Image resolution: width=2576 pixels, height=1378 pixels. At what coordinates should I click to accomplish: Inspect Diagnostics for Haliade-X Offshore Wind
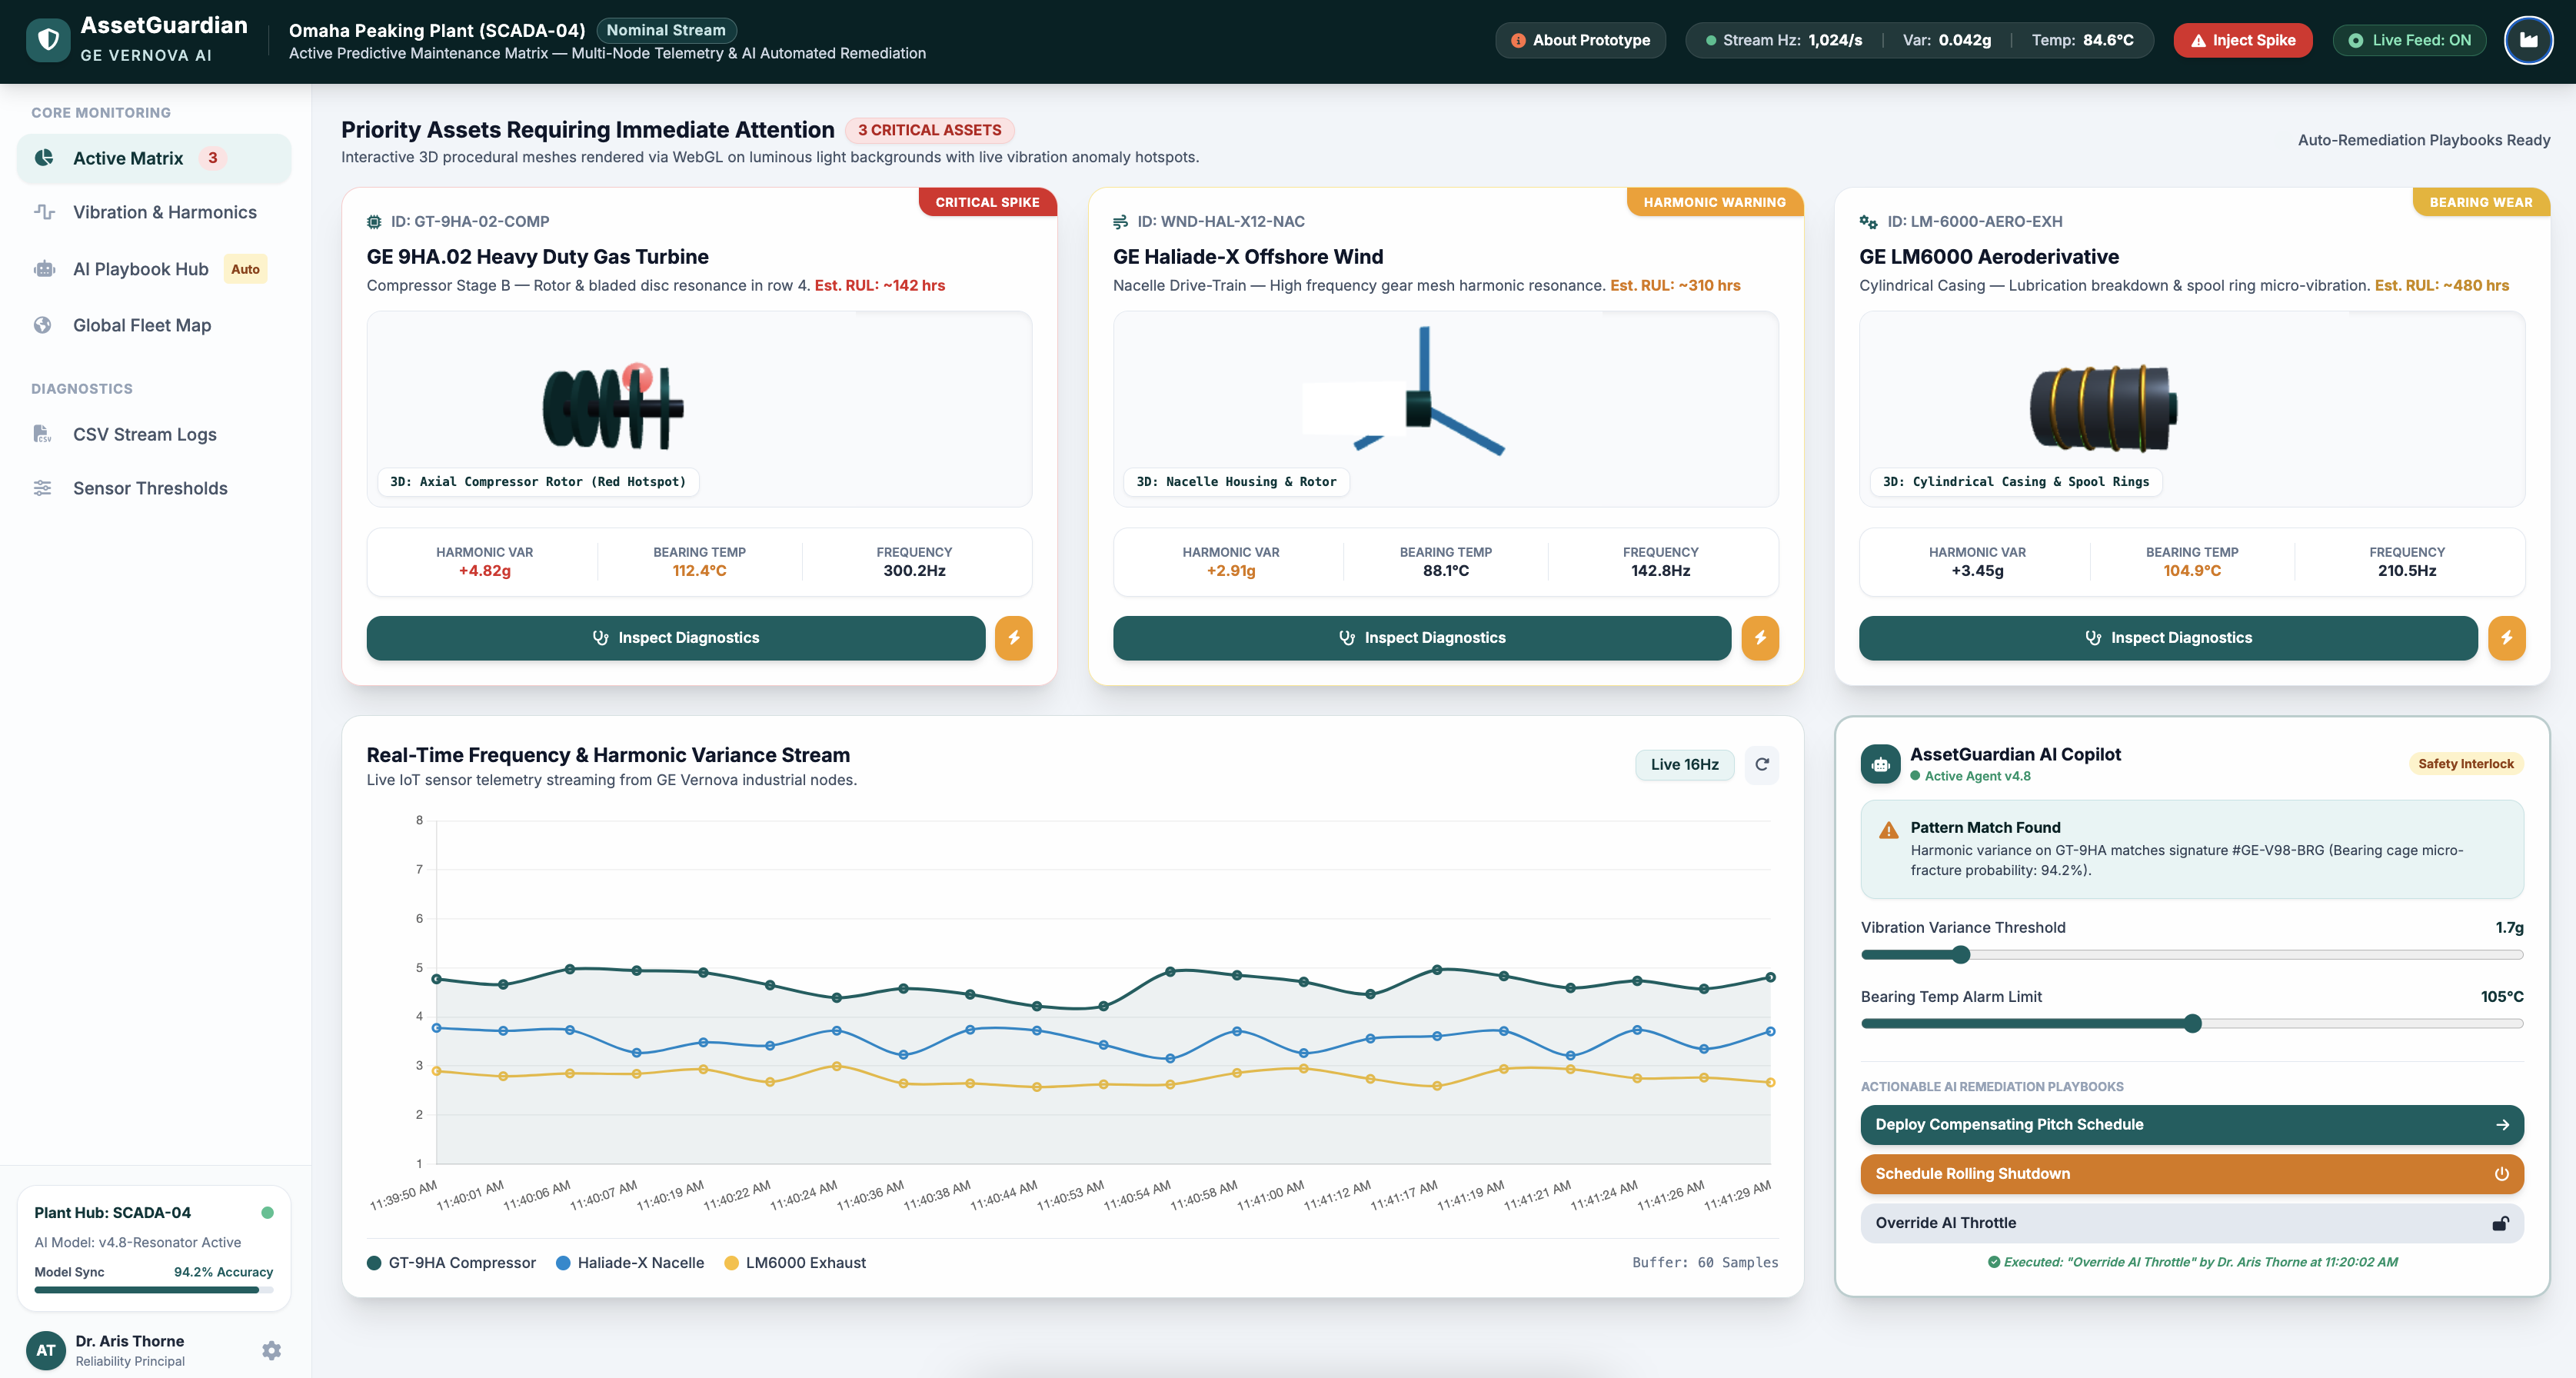click(x=1422, y=638)
